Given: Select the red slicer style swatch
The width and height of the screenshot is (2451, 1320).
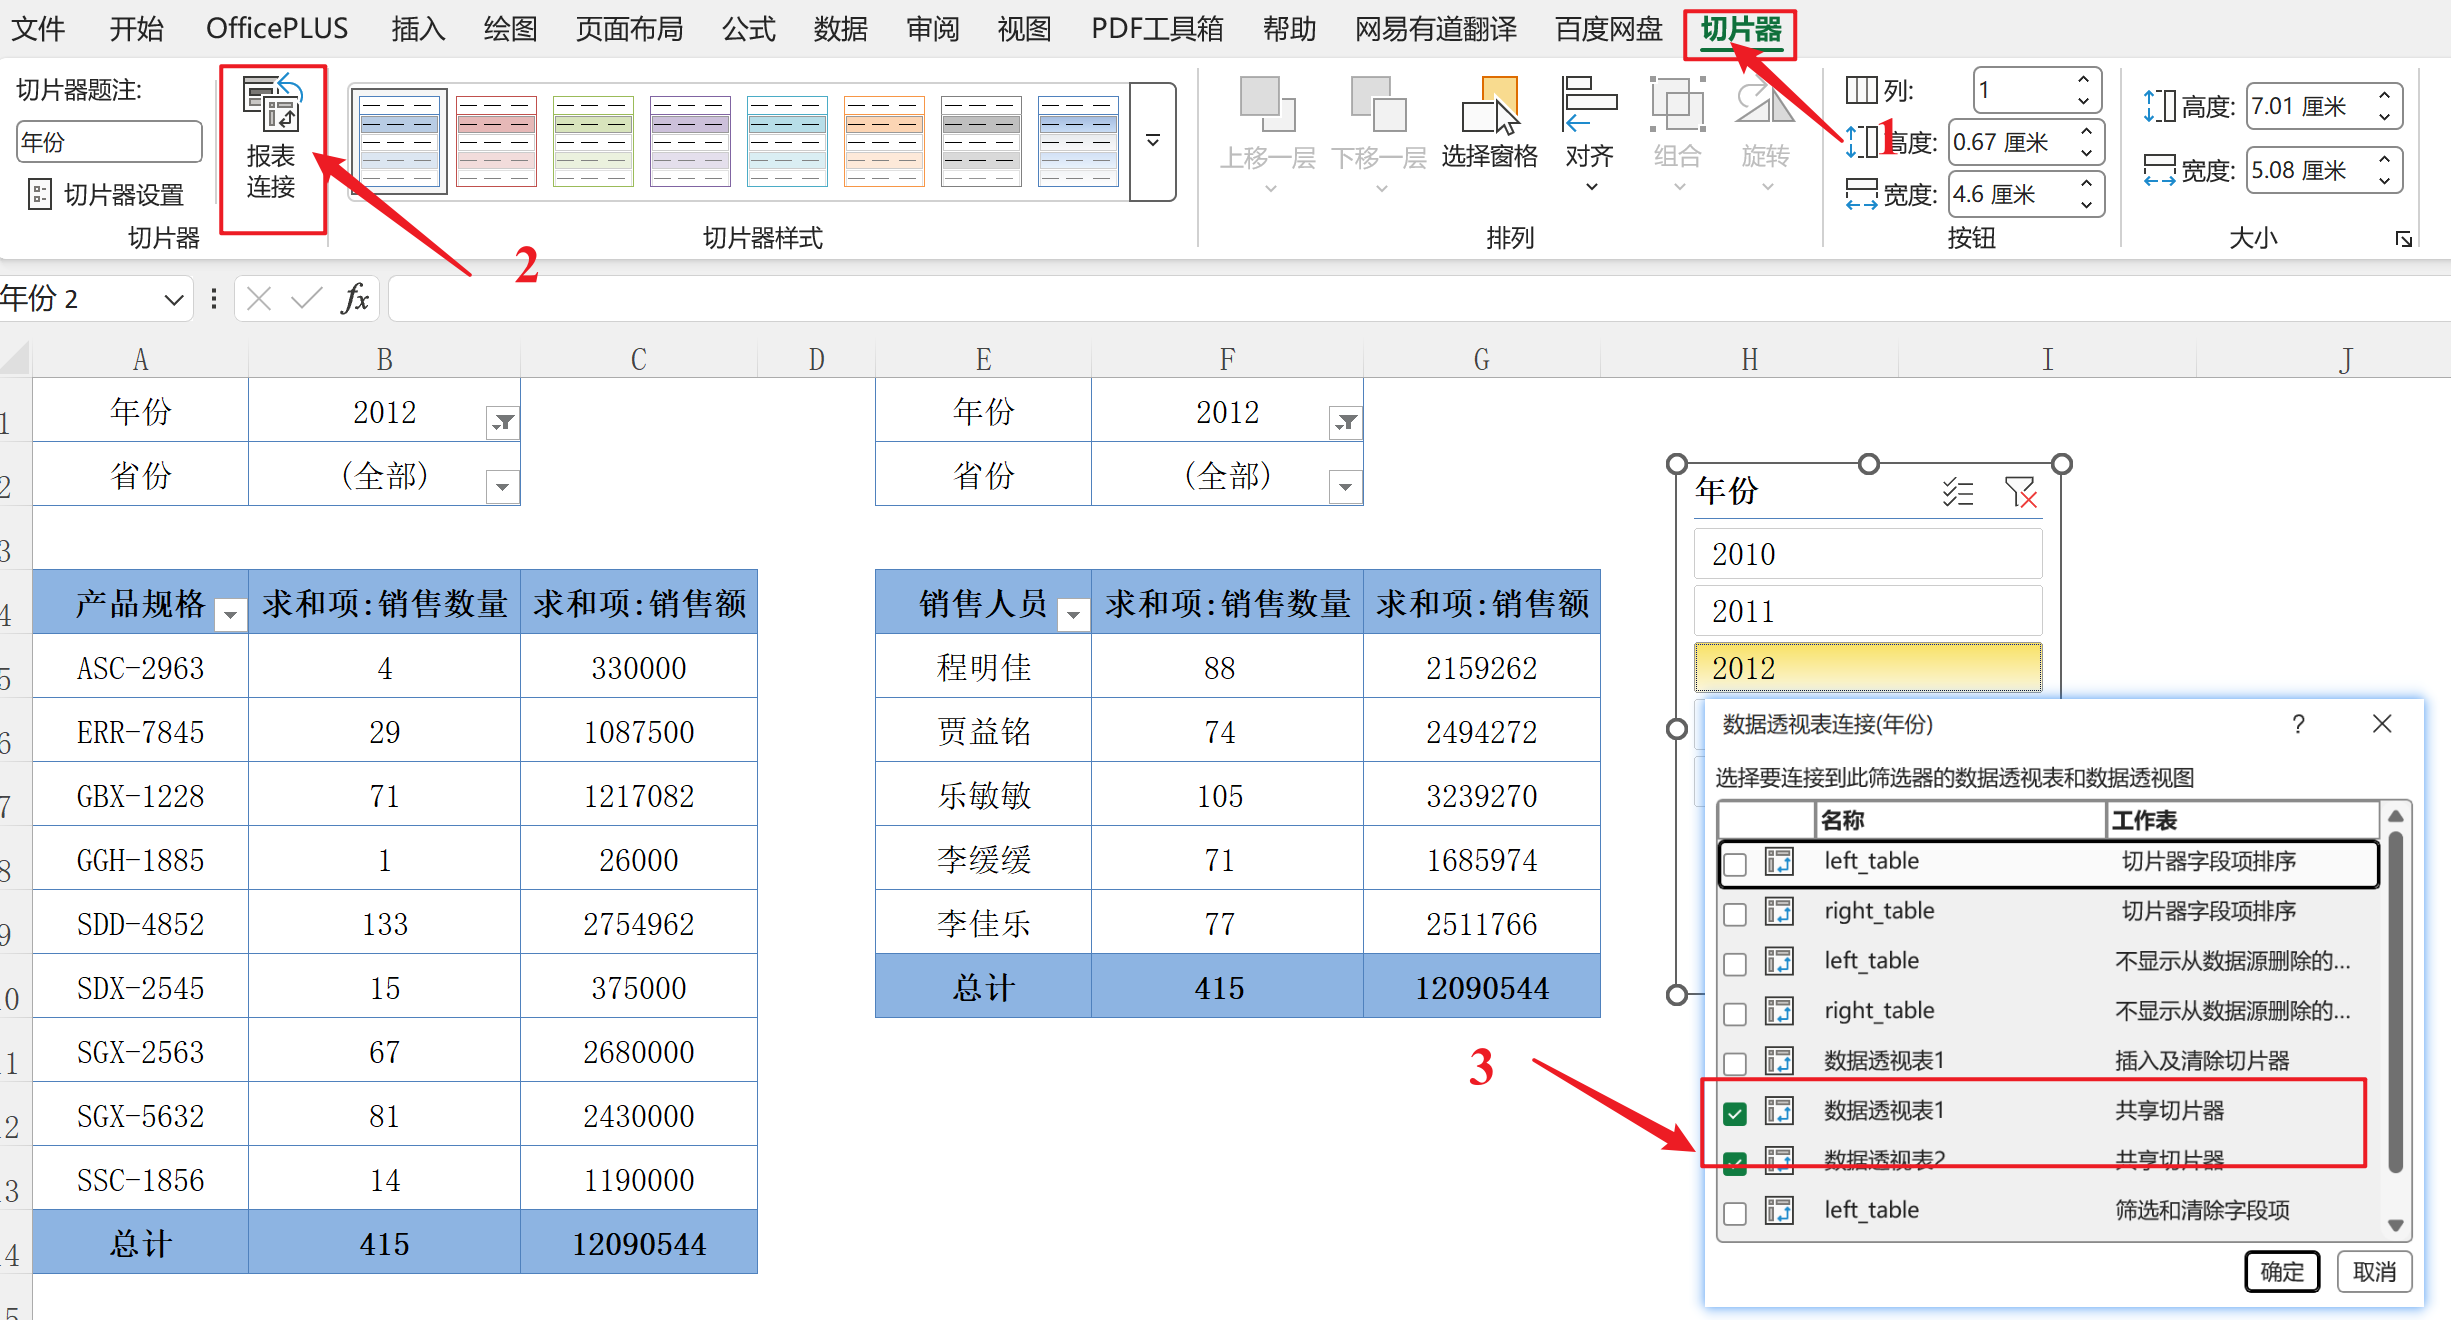Looking at the screenshot, I should [x=496, y=141].
